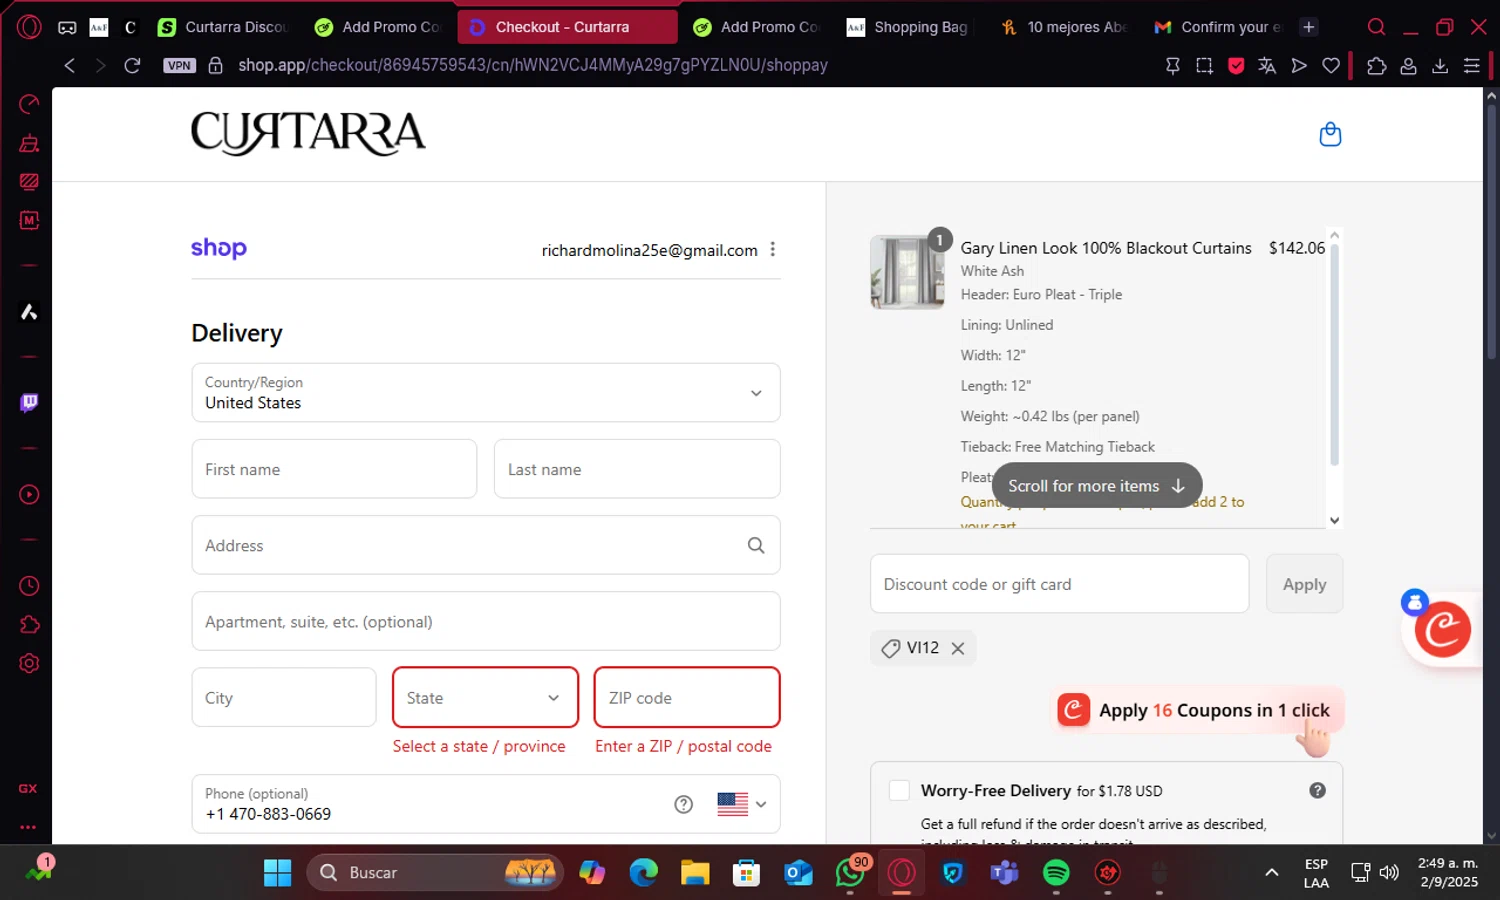Switch to Checkout - Curtarra tab

click(x=567, y=27)
